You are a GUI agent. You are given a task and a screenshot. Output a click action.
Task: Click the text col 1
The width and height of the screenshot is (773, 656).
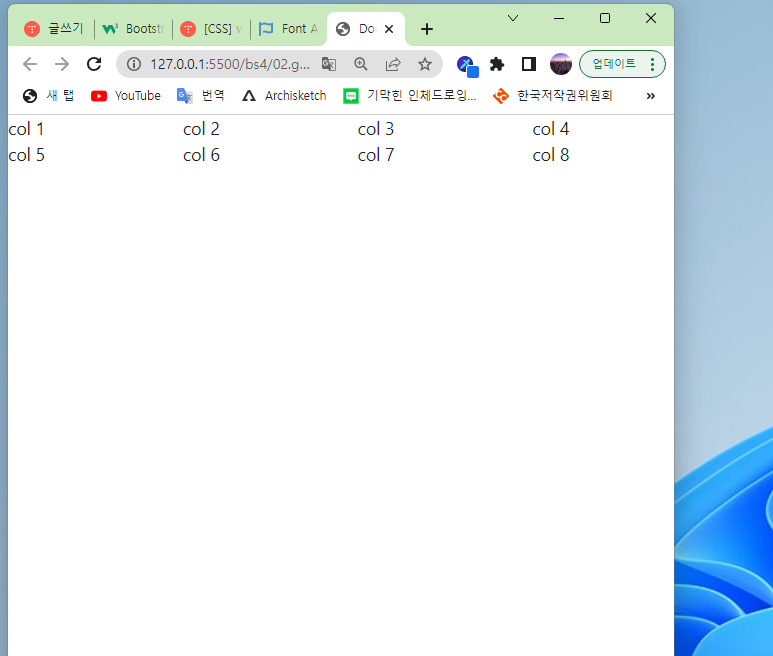point(26,129)
